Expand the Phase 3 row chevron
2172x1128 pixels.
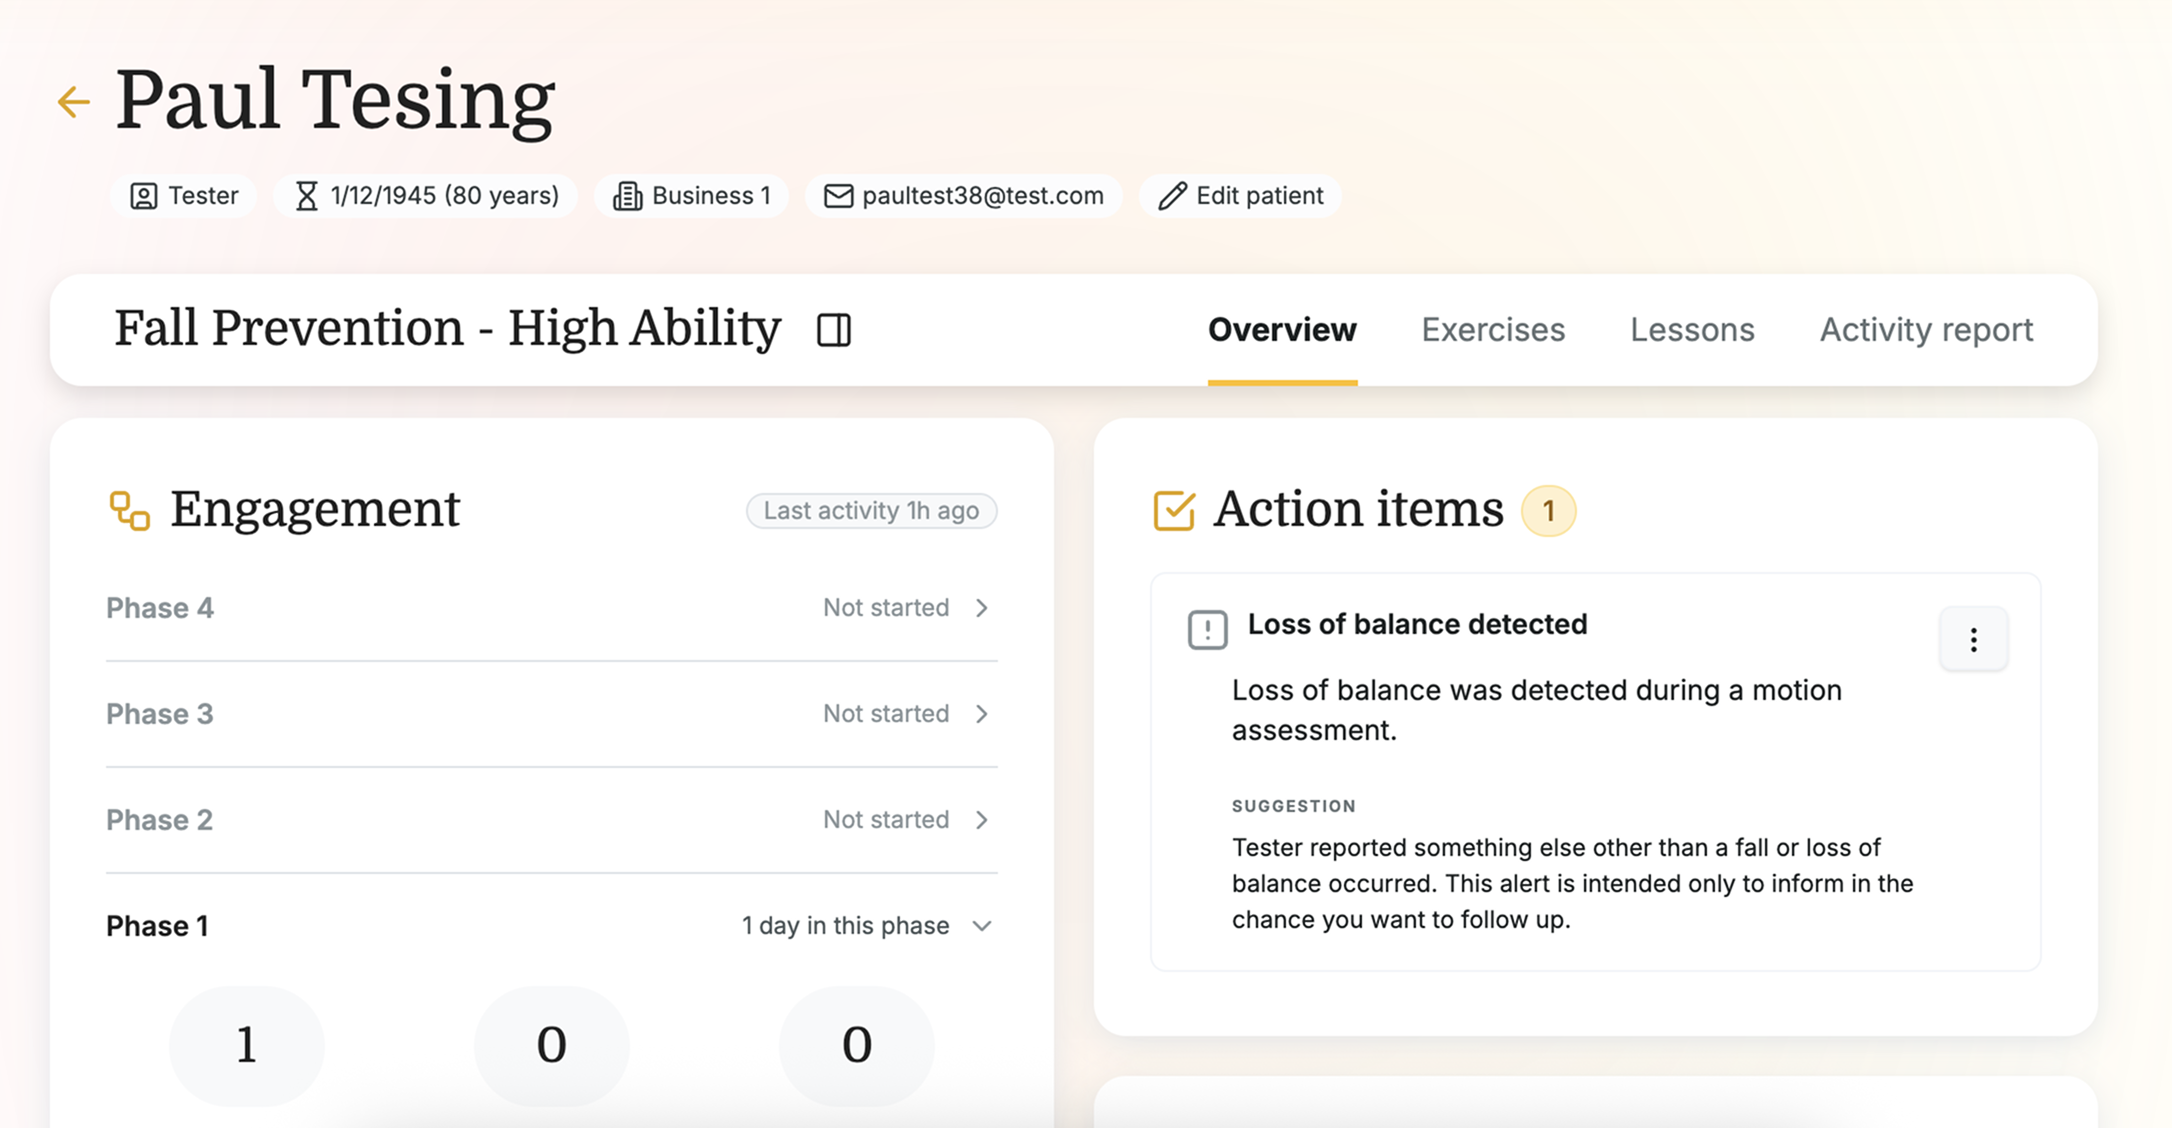pyautogui.click(x=982, y=714)
